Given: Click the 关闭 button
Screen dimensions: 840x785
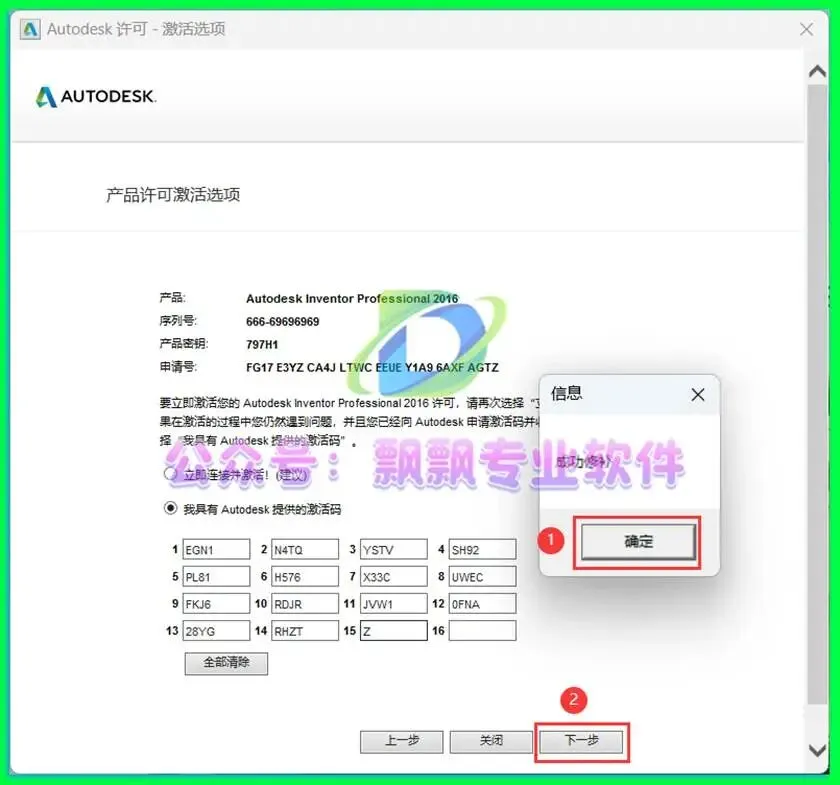Looking at the screenshot, I should pos(491,742).
